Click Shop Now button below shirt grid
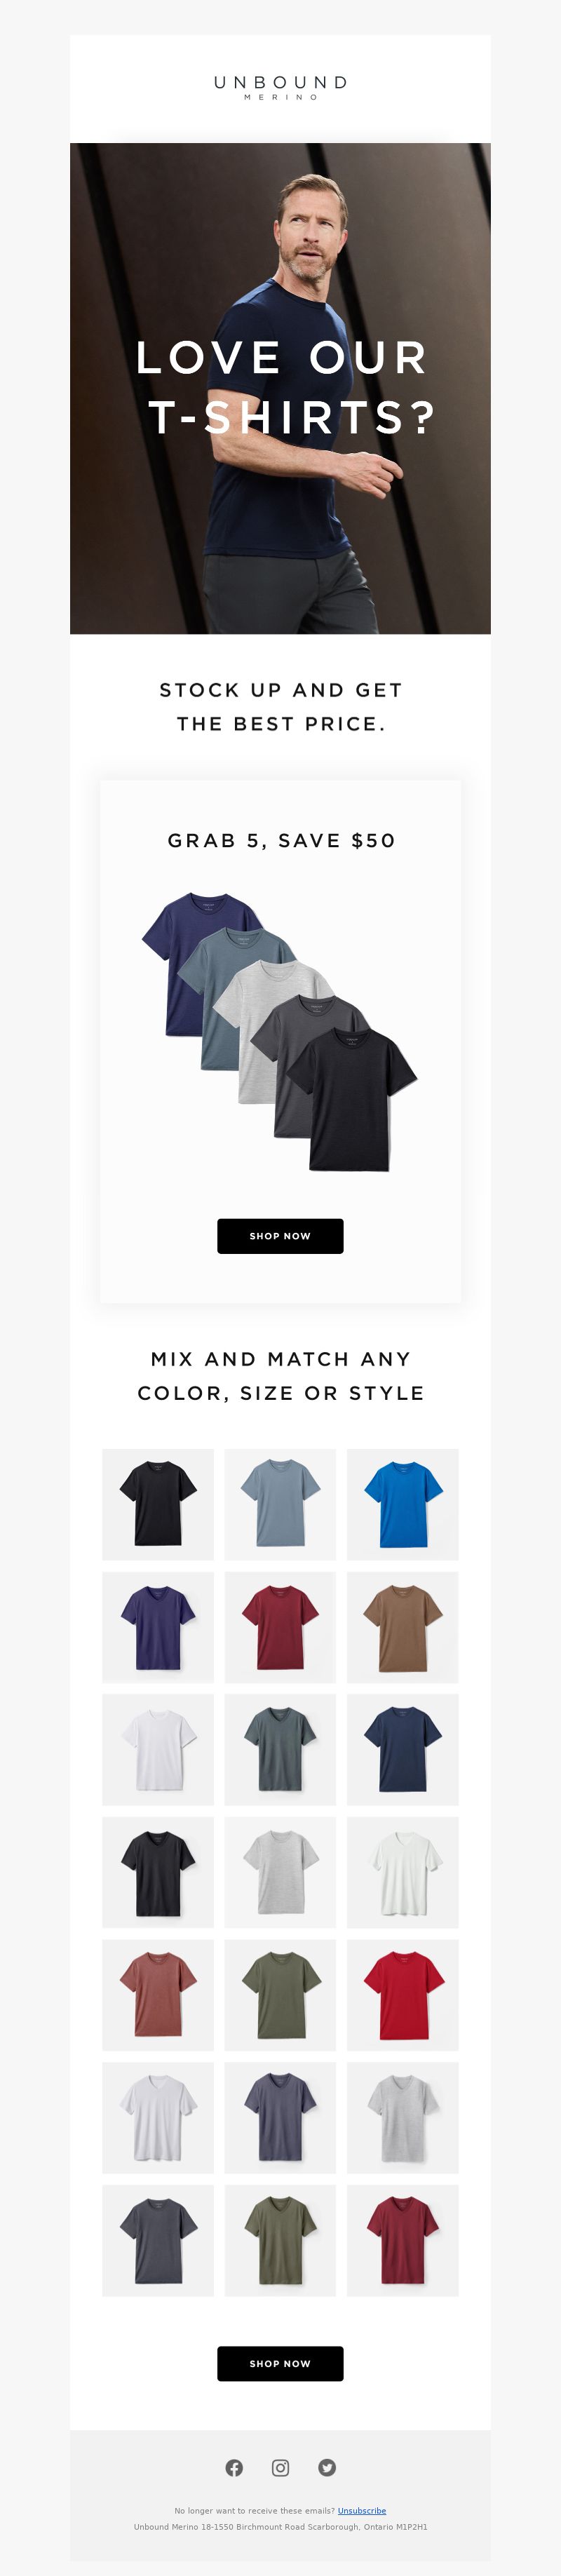The image size is (561, 2576). tap(280, 2363)
